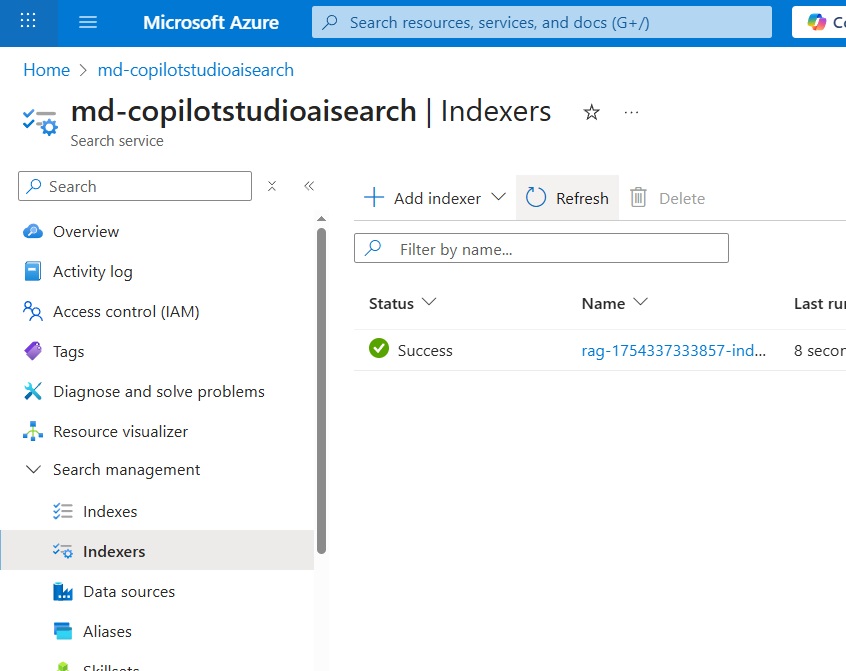This screenshot has width=846, height=671.
Task: Click the search service resource icon
Action: (x=40, y=122)
